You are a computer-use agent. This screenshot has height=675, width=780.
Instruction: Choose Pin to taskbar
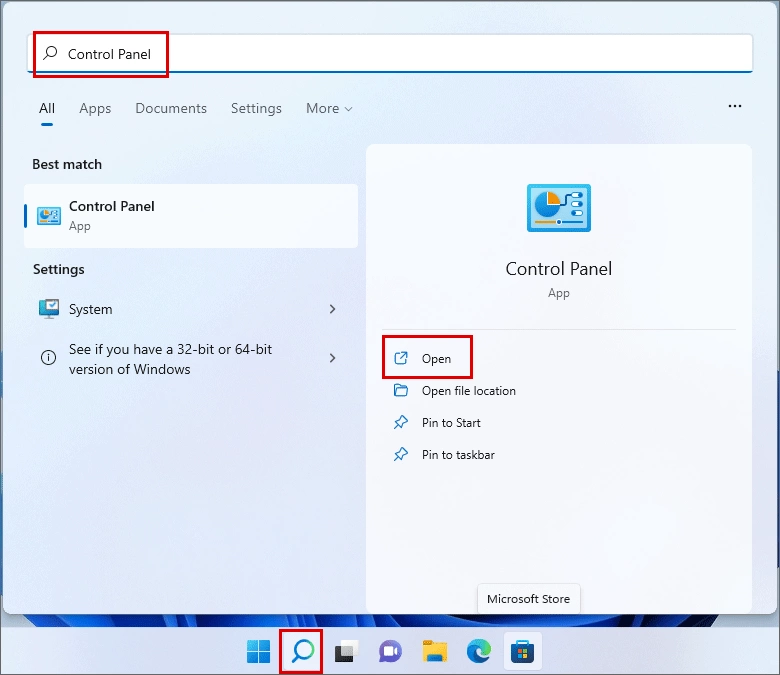tap(458, 455)
